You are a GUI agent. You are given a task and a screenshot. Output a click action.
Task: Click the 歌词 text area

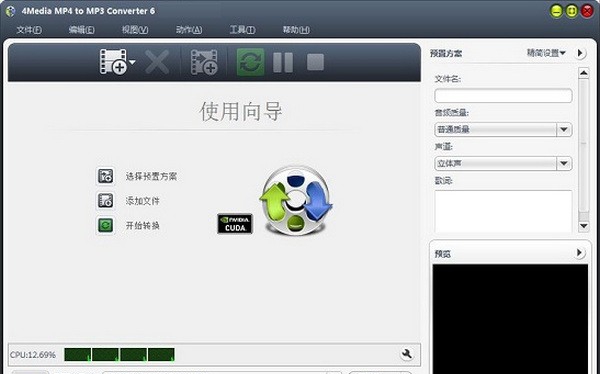[x=503, y=211]
